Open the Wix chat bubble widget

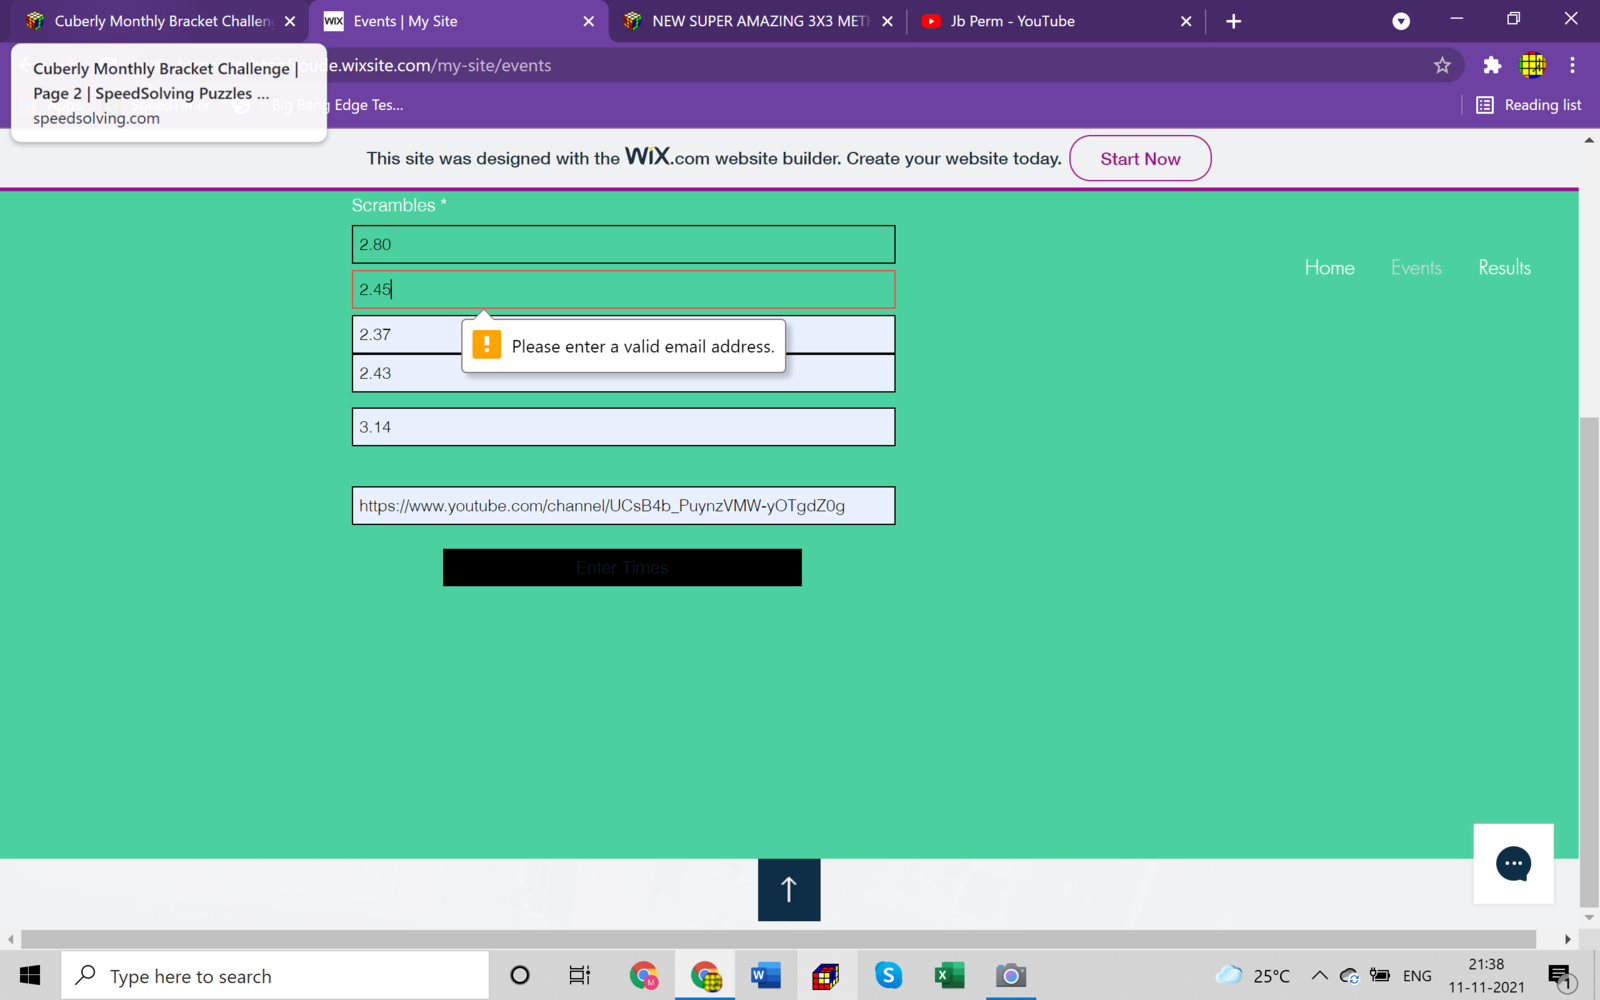(x=1513, y=864)
